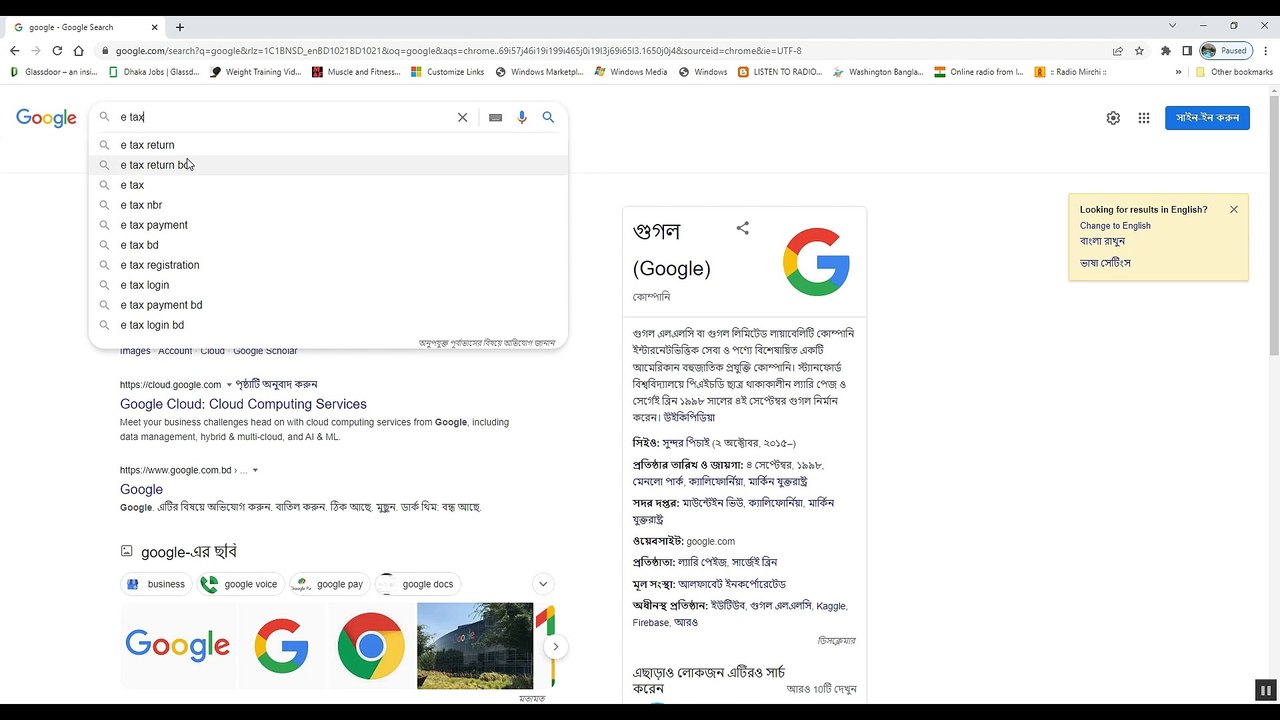Click the browser address bar URL
The width and height of the screenshot is (1280, 720).
pyautogui.click(x=458, y=51)
